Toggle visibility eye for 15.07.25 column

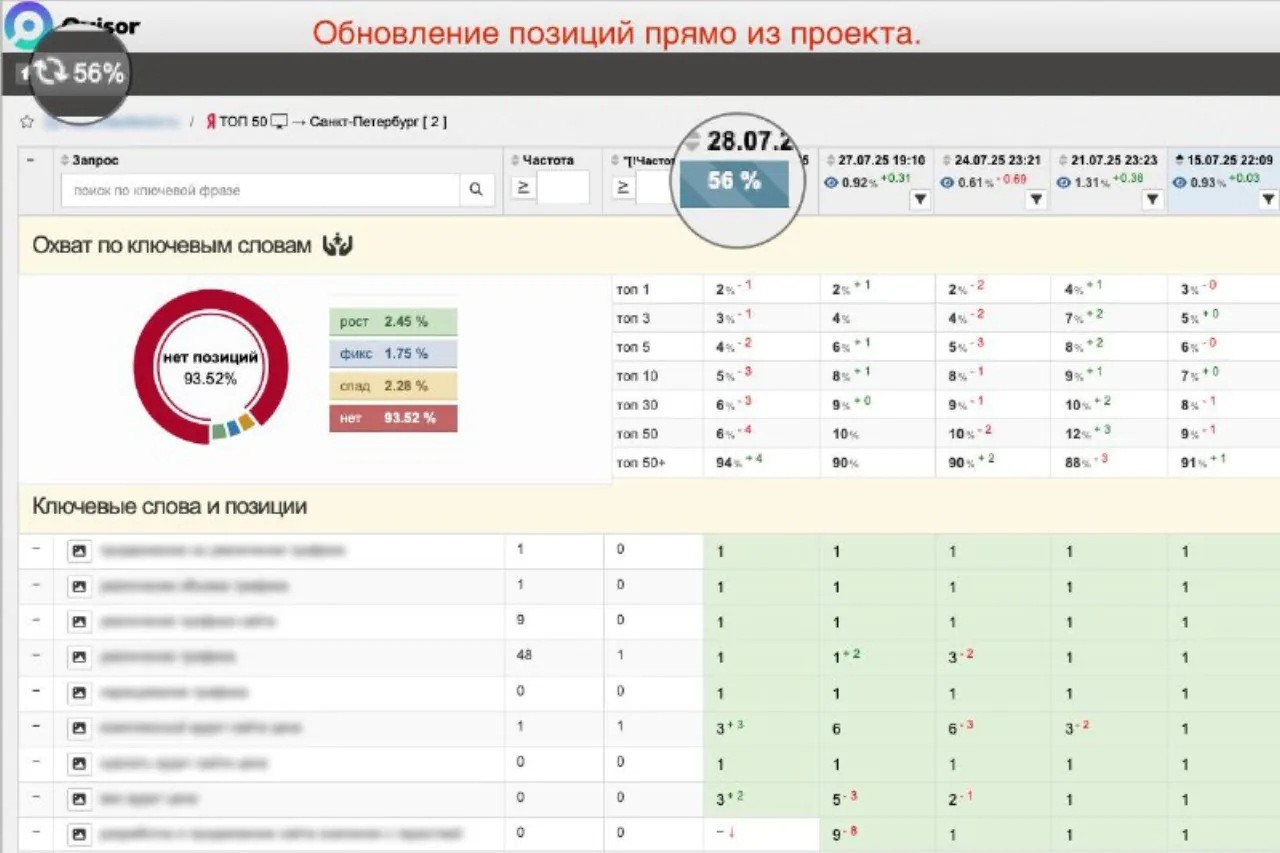point(1180,182)
